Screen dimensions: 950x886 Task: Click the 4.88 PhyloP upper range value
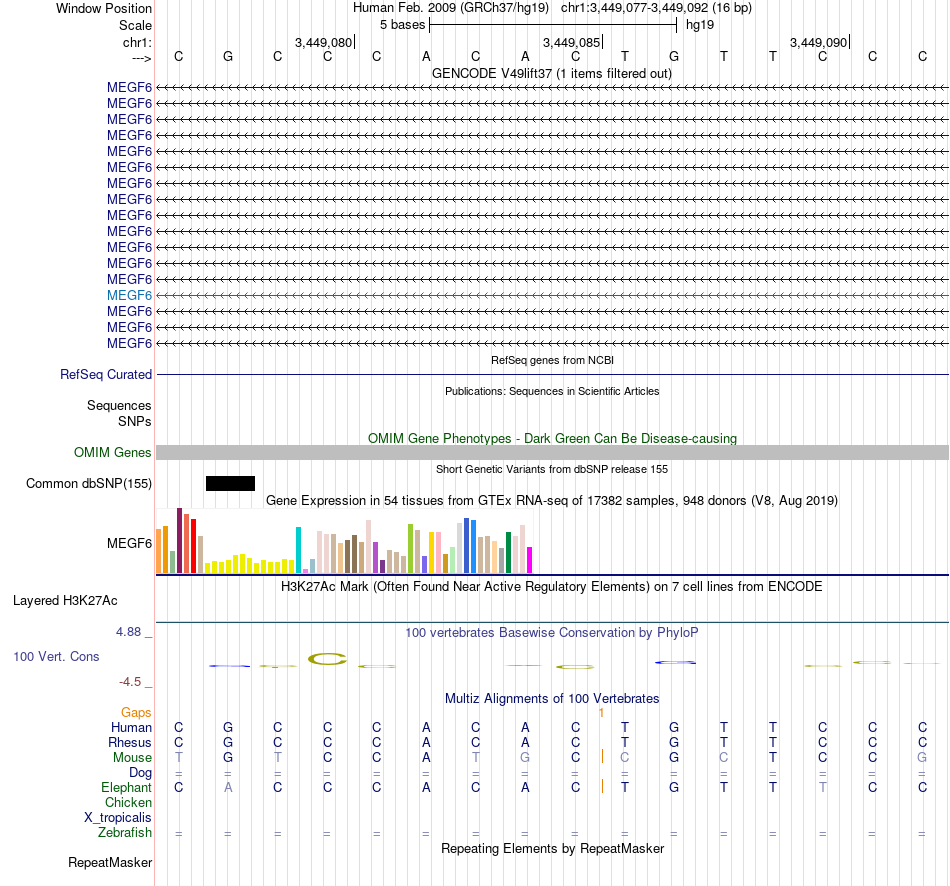[128, 632]
